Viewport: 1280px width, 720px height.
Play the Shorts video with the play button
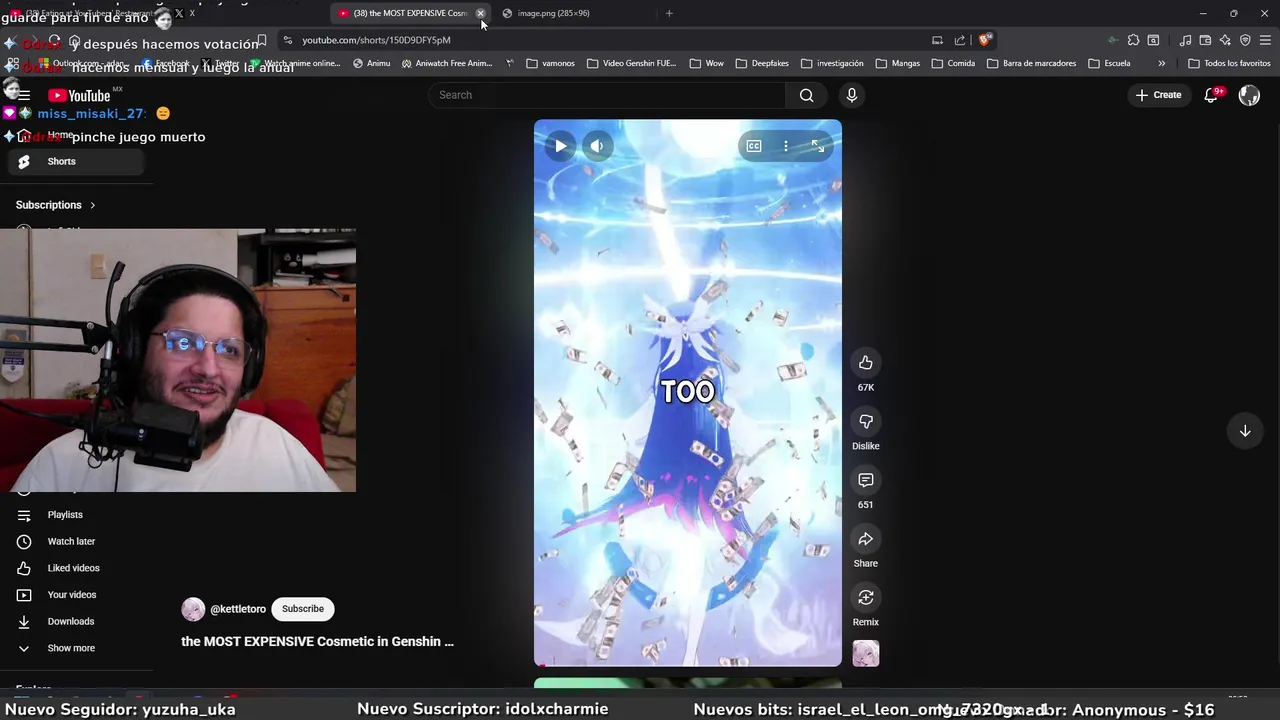(560, 146)
